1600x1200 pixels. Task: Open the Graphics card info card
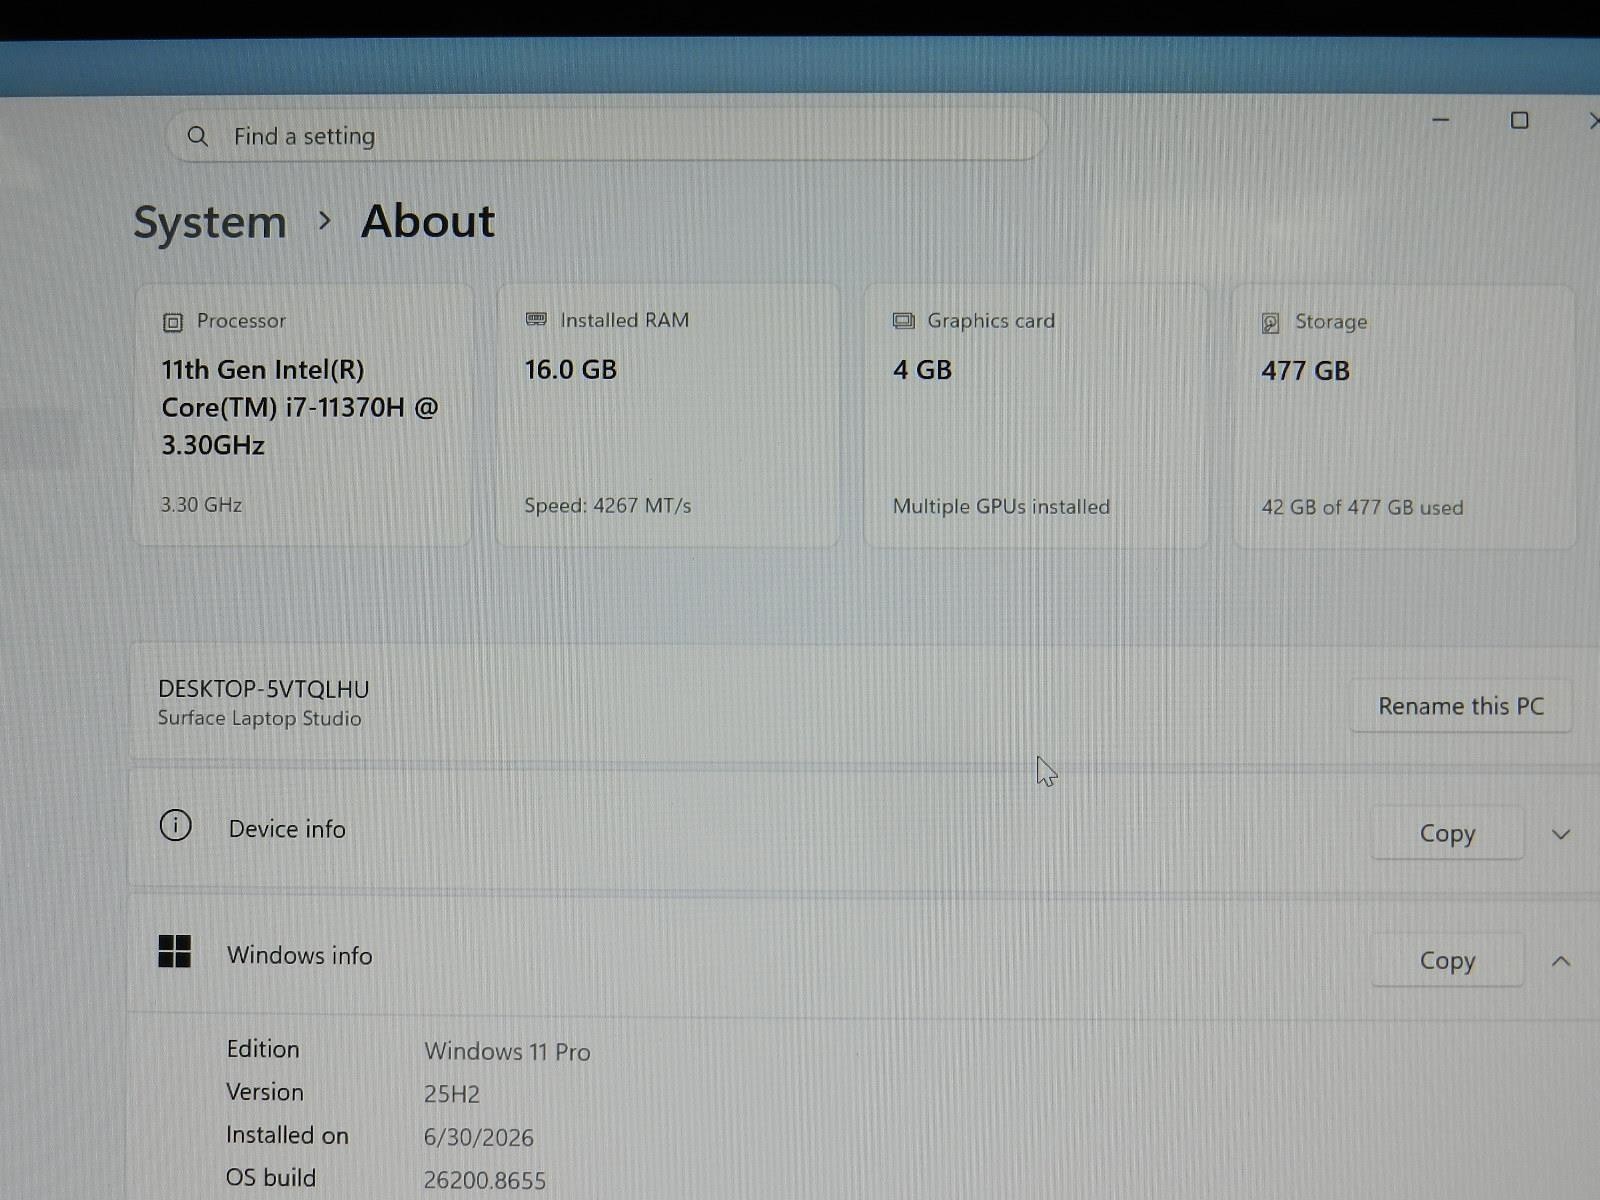[x=1036, y=416]
